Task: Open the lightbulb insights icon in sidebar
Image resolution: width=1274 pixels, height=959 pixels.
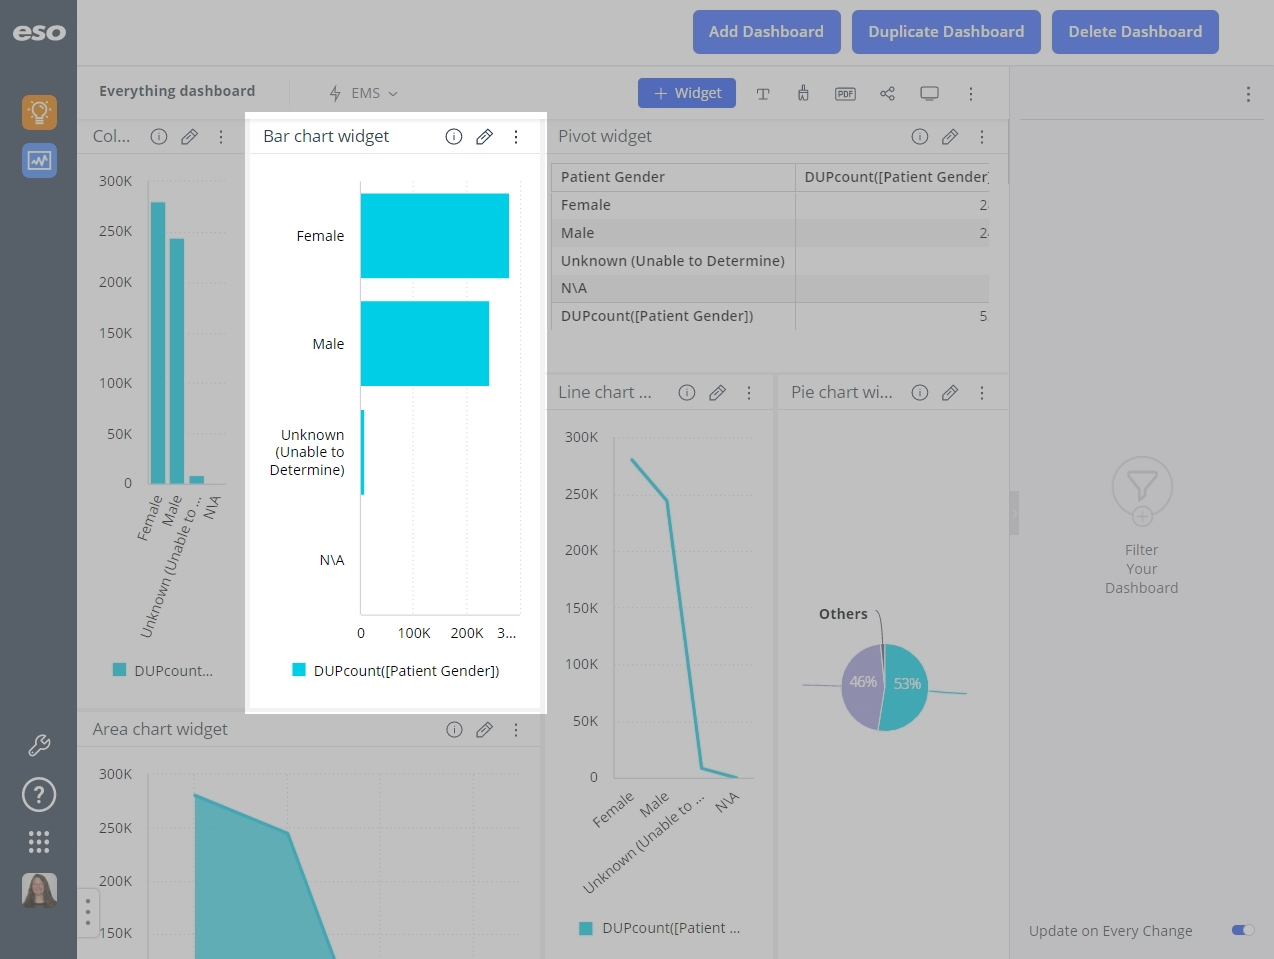Action: point(39,112)
